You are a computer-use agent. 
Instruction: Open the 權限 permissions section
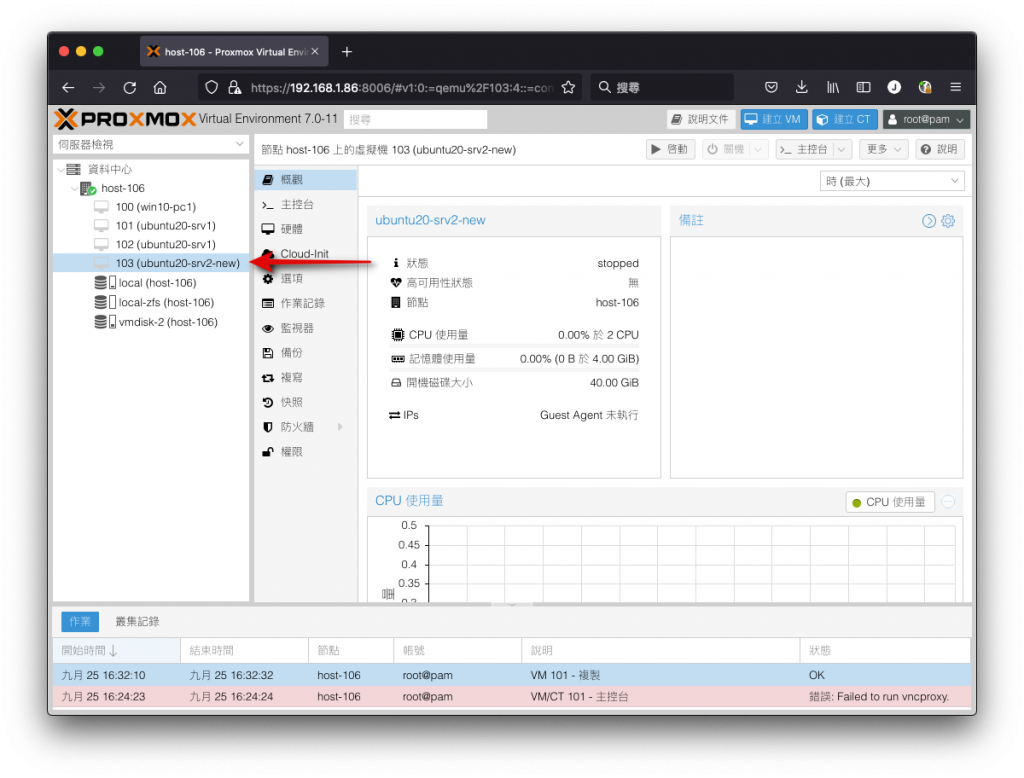pyautogui.click(x=306, y=451)
